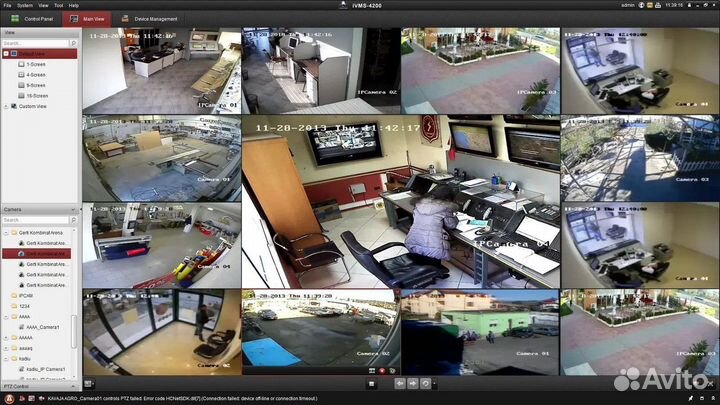Go to next page of live view

click(x=413, y=383)
